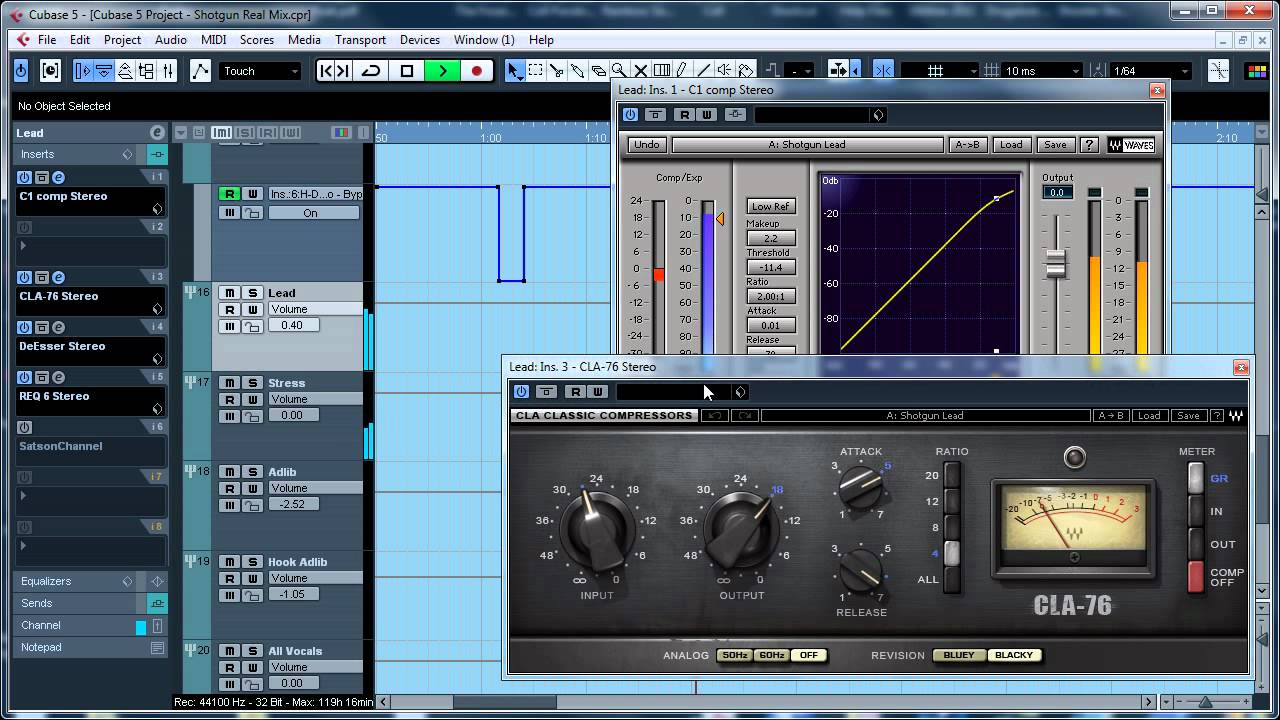Image resolution: width=1280 pixels, height=720 pixels.
Task: Select the Split scissors tool
Action: 557,71
